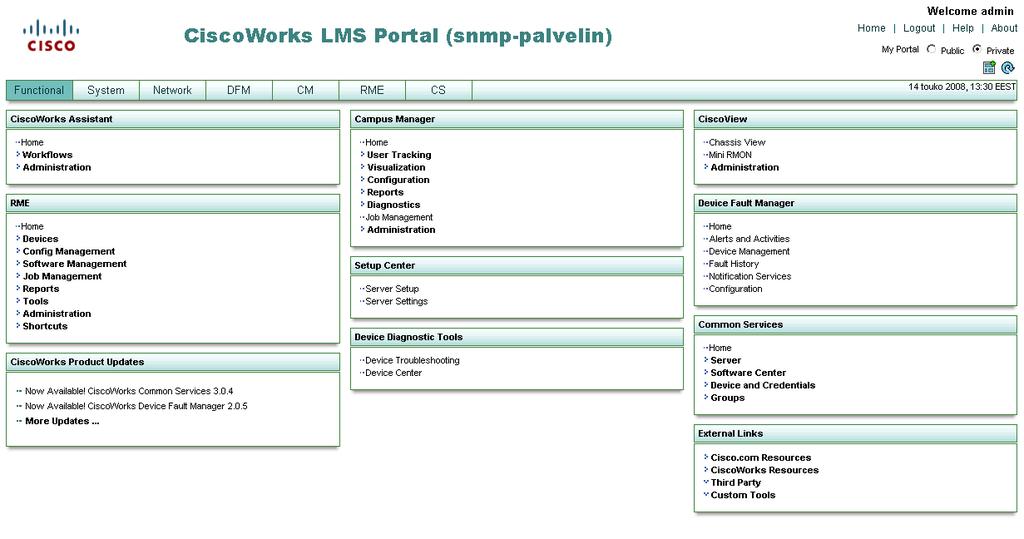Expand Software Center in Common Services
This screenshot has height=539, width=1024.
pyautogui.click(x=748, y=373)
